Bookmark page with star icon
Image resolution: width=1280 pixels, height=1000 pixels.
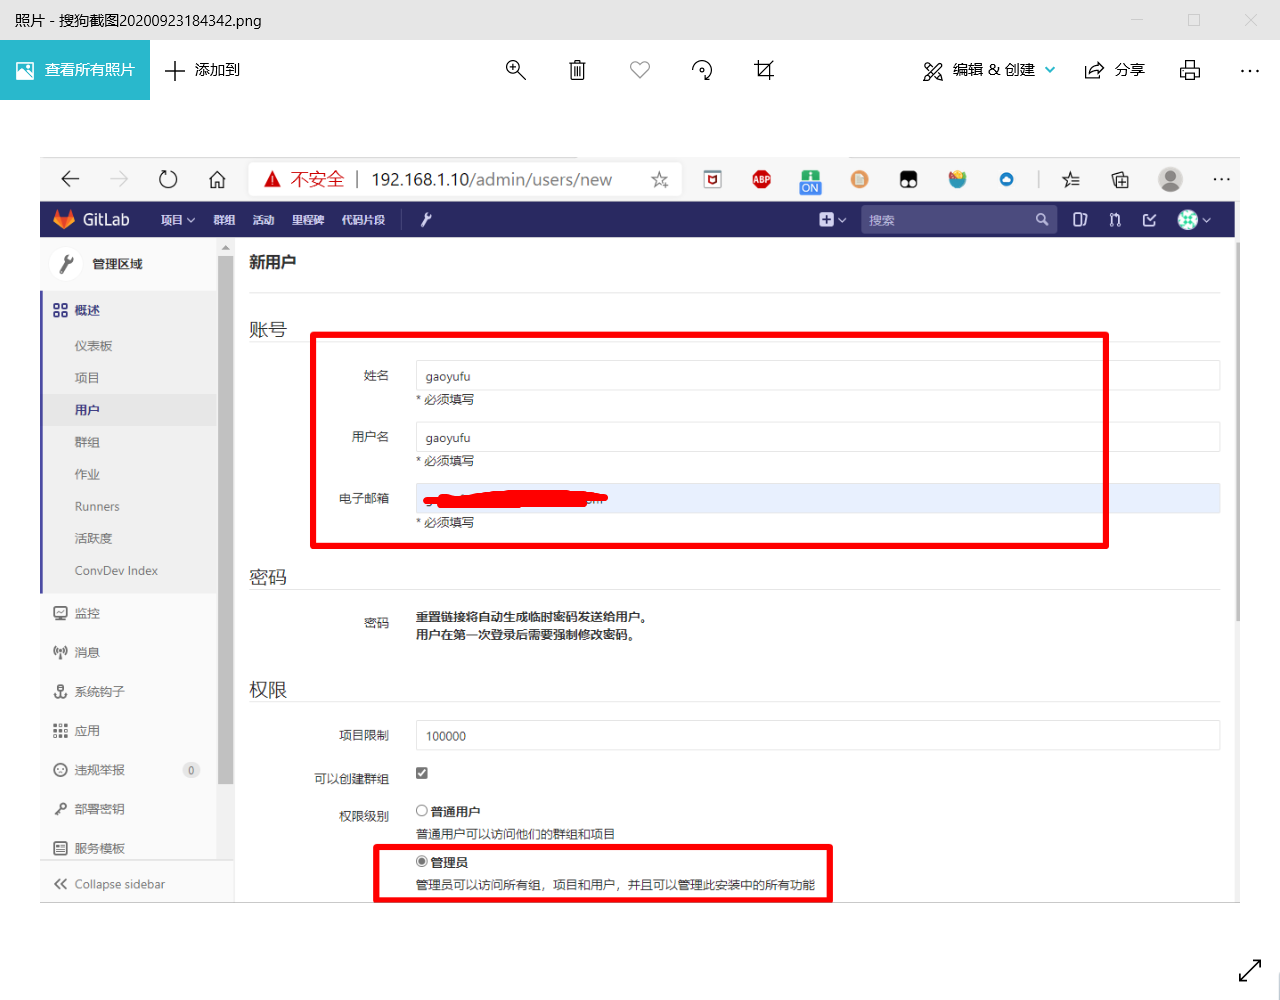(x=659, y=180)
